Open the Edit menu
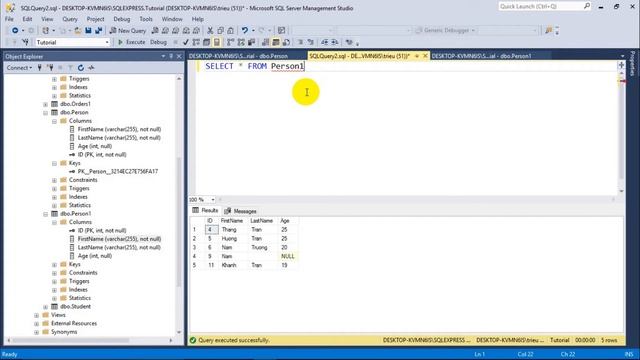Viewport: 640px width, 360px height. pos(27,19)
